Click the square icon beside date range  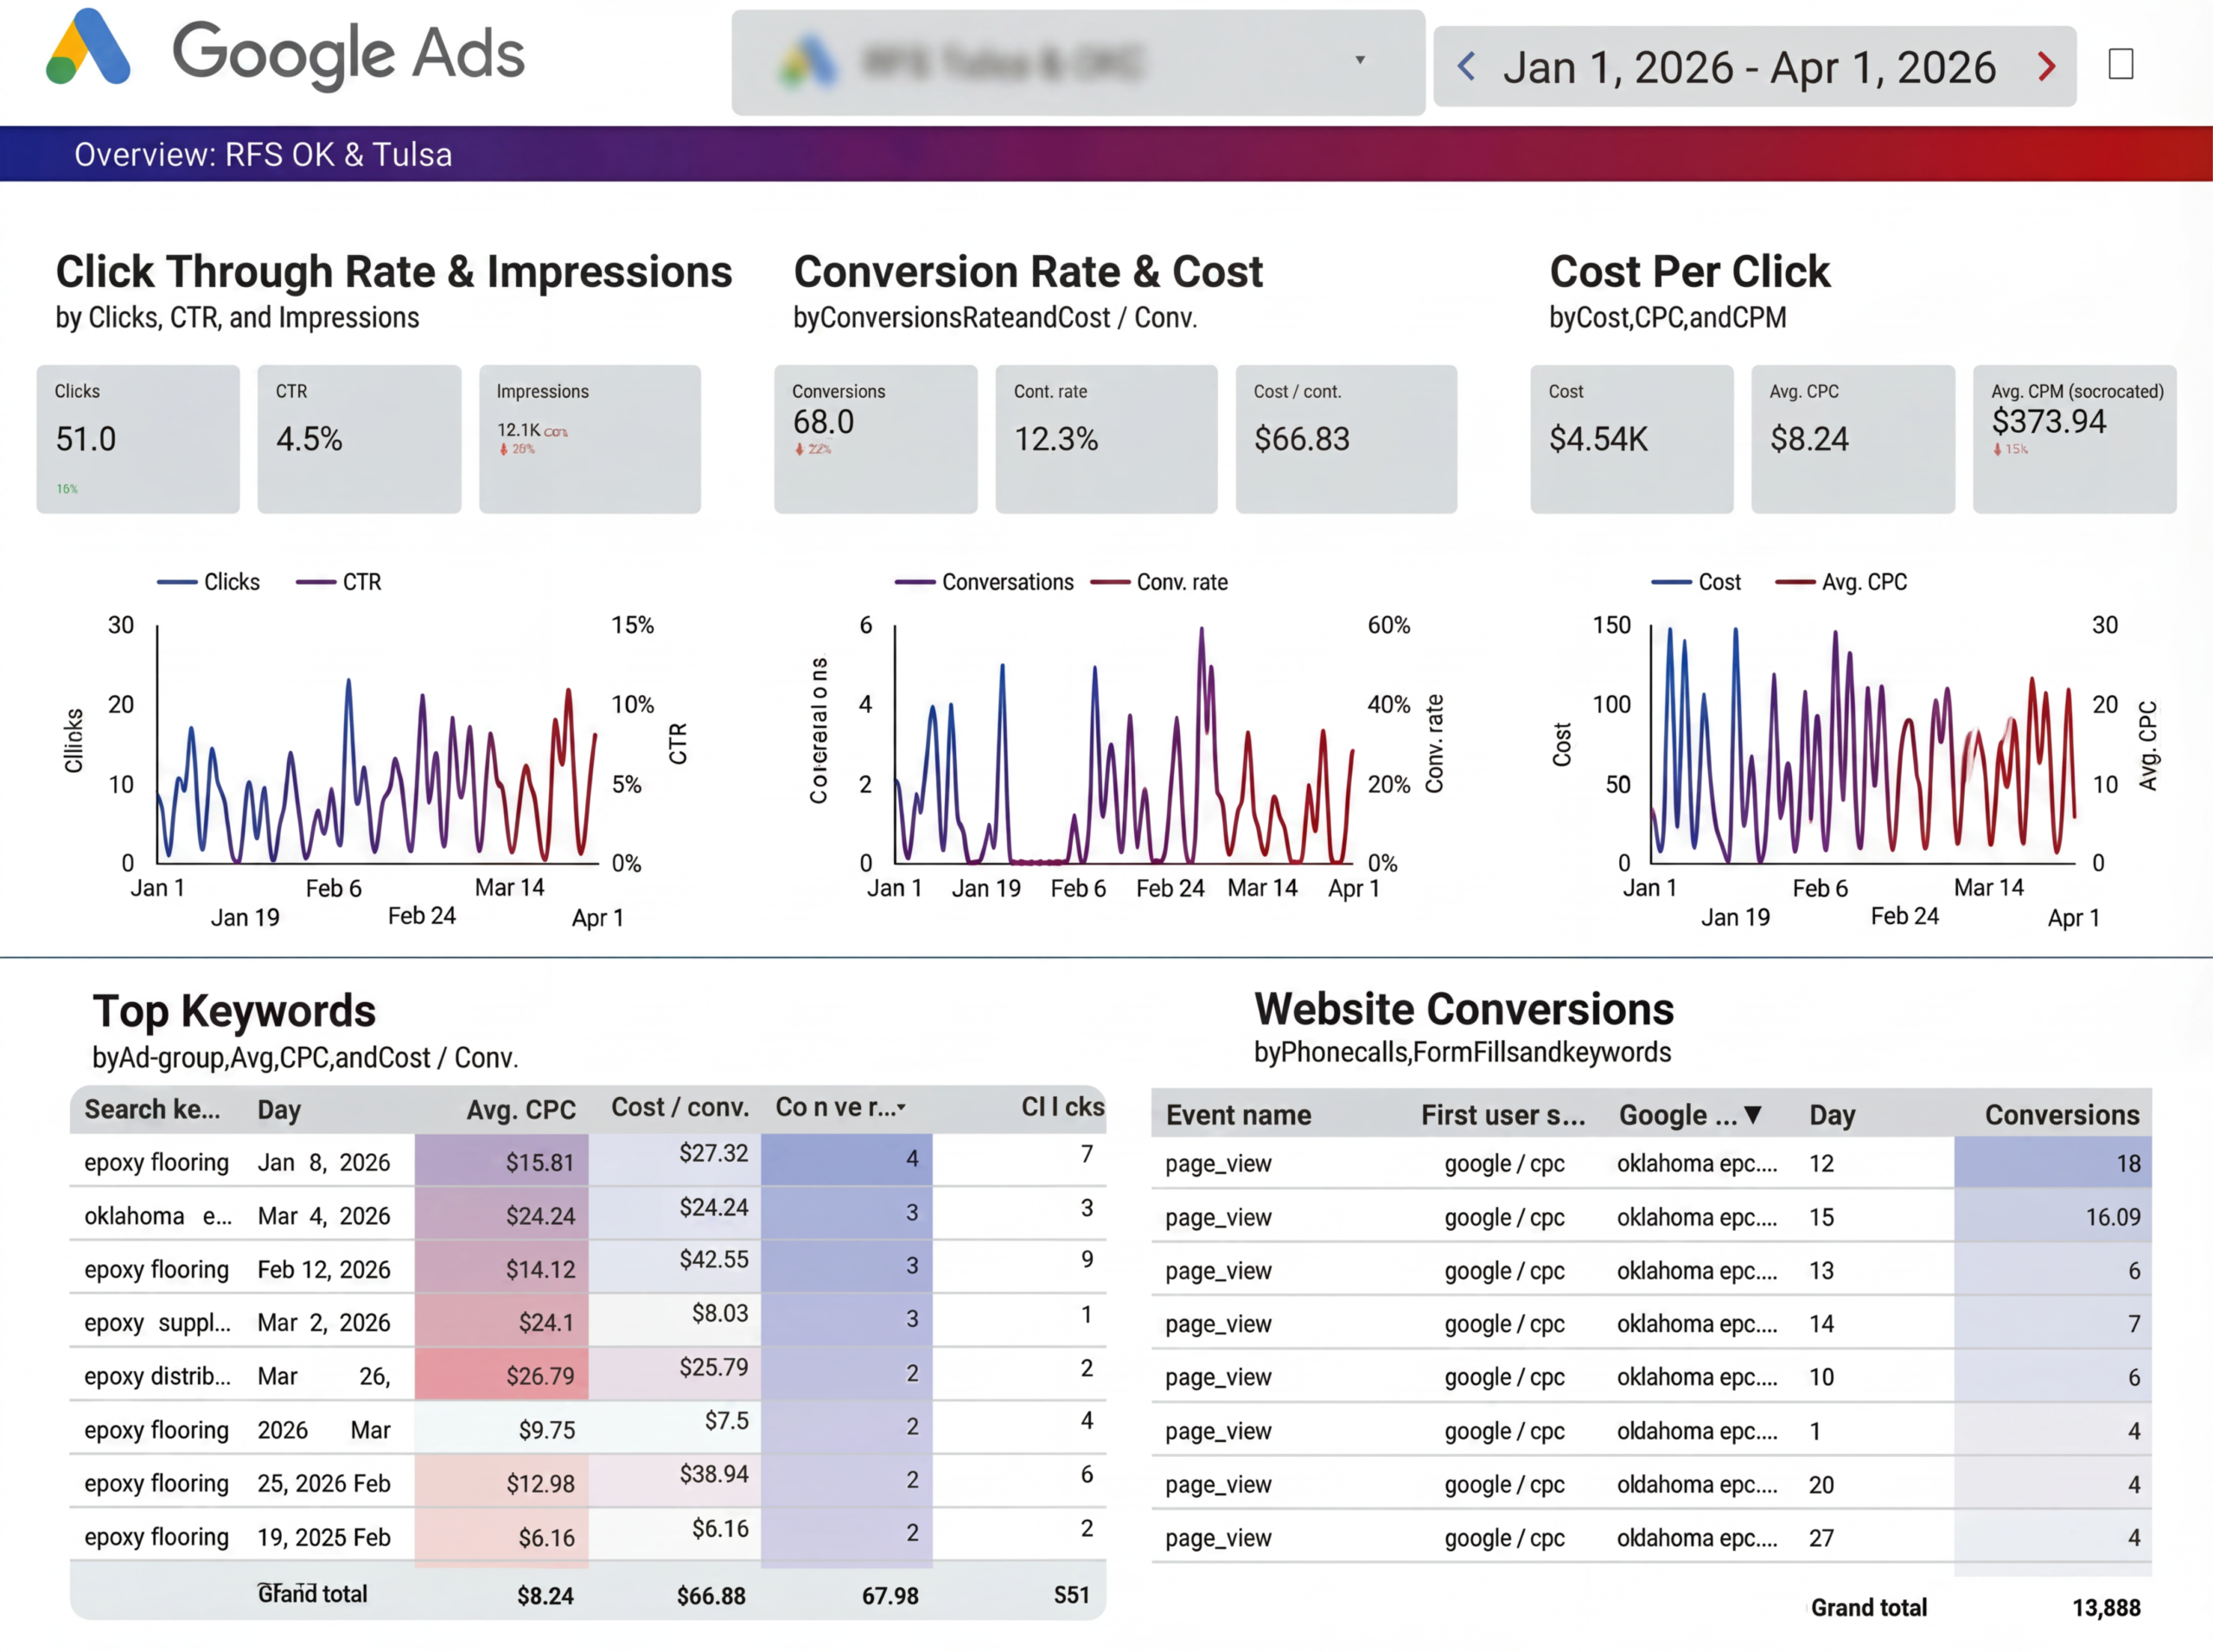tap(2120, 64)
